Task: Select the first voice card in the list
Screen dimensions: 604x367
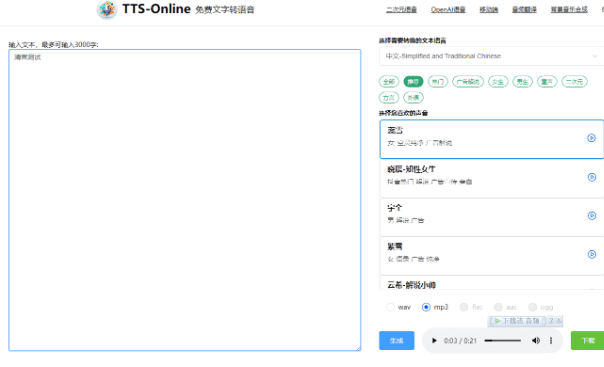Action: 492,139
